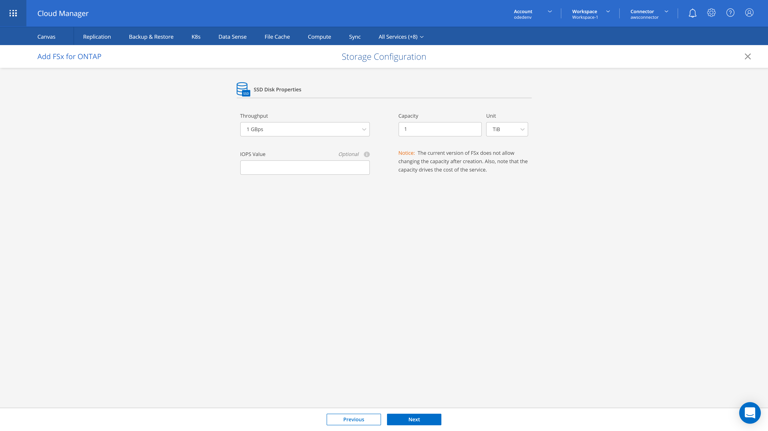Open the user profile icon

pyautogui.click(x=749, y=13)
